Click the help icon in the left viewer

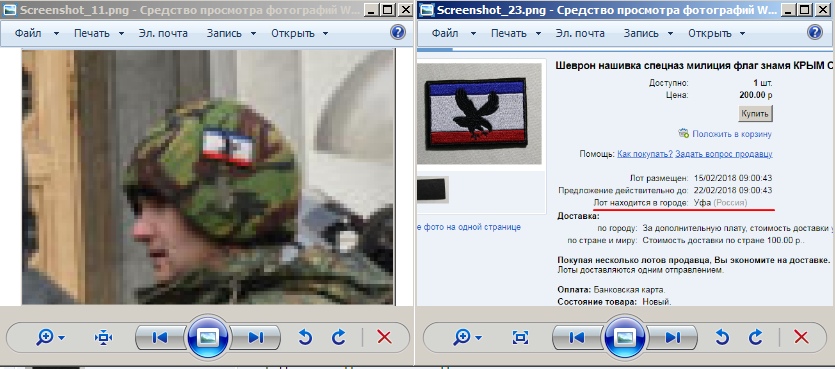pos(398,32)
